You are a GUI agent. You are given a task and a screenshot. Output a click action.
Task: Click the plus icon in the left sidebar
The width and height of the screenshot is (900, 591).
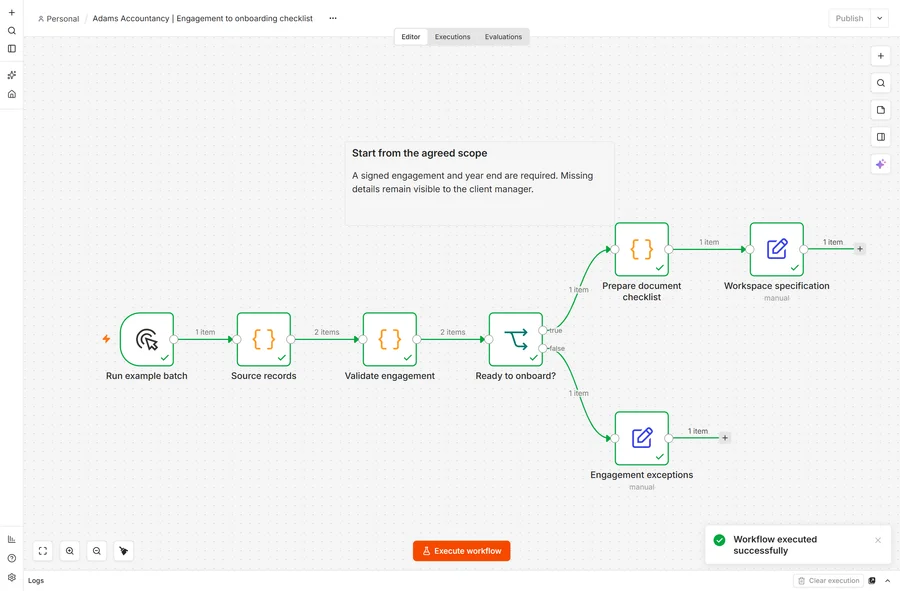(x=11, y=12)
